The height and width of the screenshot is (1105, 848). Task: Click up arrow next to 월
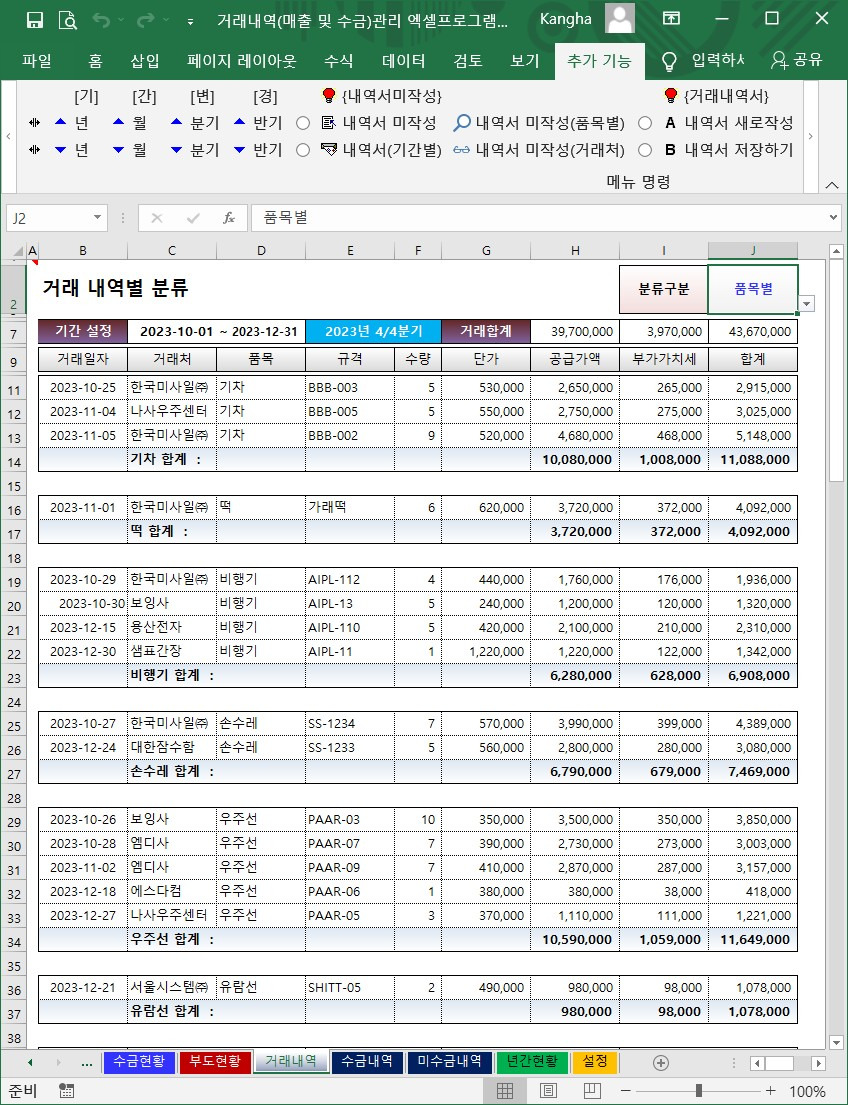point(118,123)
